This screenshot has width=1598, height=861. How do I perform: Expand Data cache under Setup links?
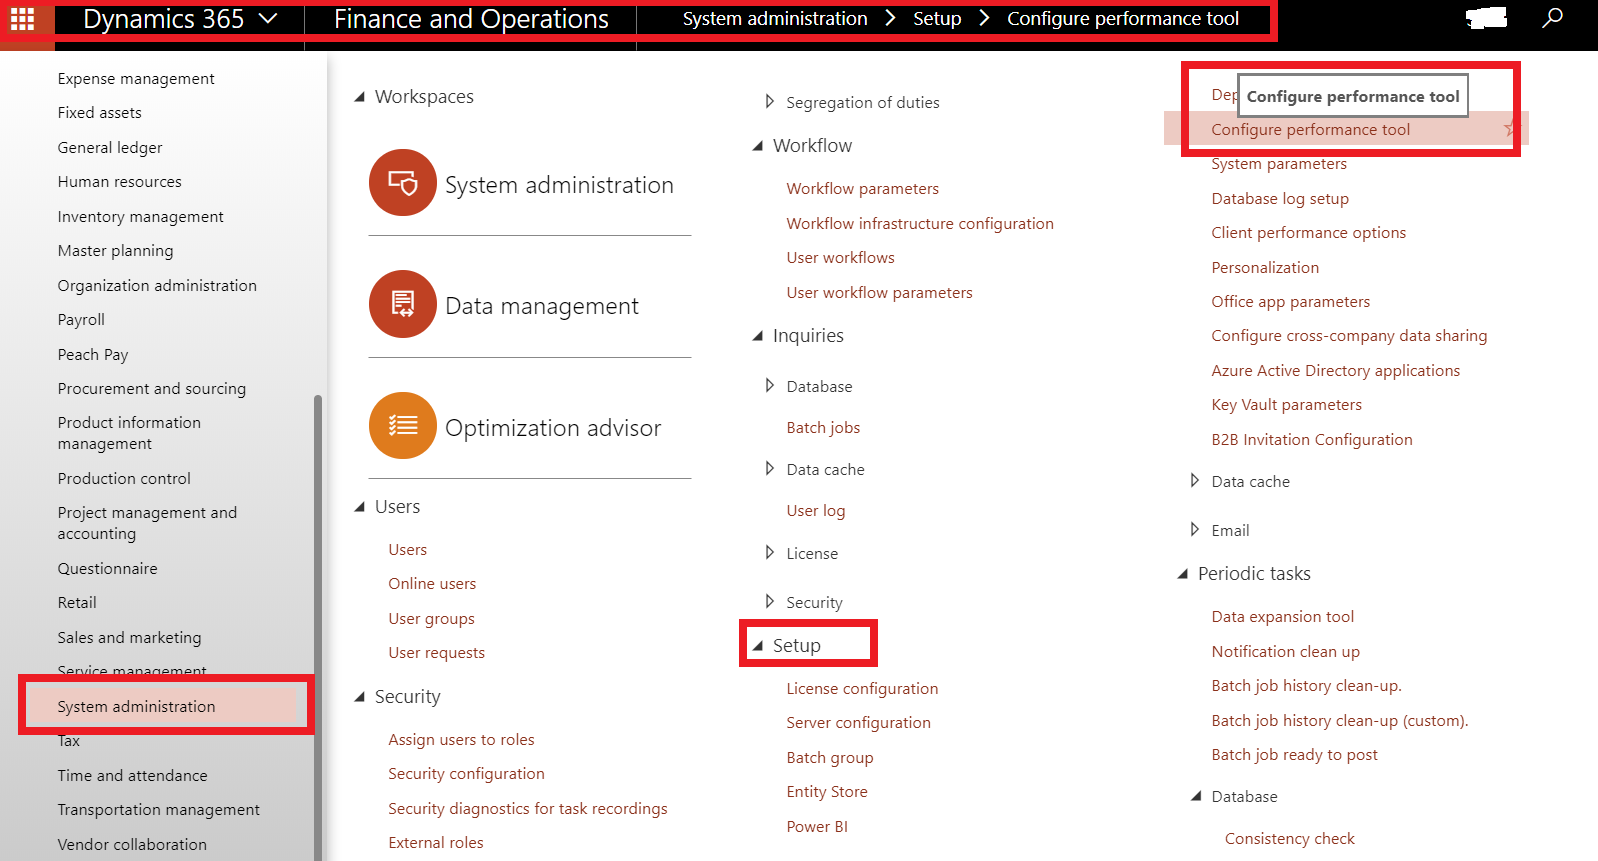click(1194, 480)
